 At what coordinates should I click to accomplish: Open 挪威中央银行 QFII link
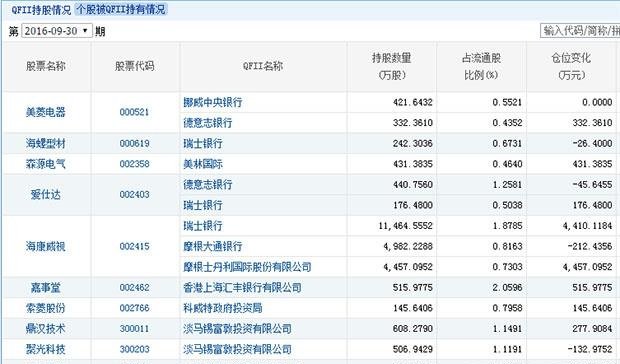coord(213,102)
